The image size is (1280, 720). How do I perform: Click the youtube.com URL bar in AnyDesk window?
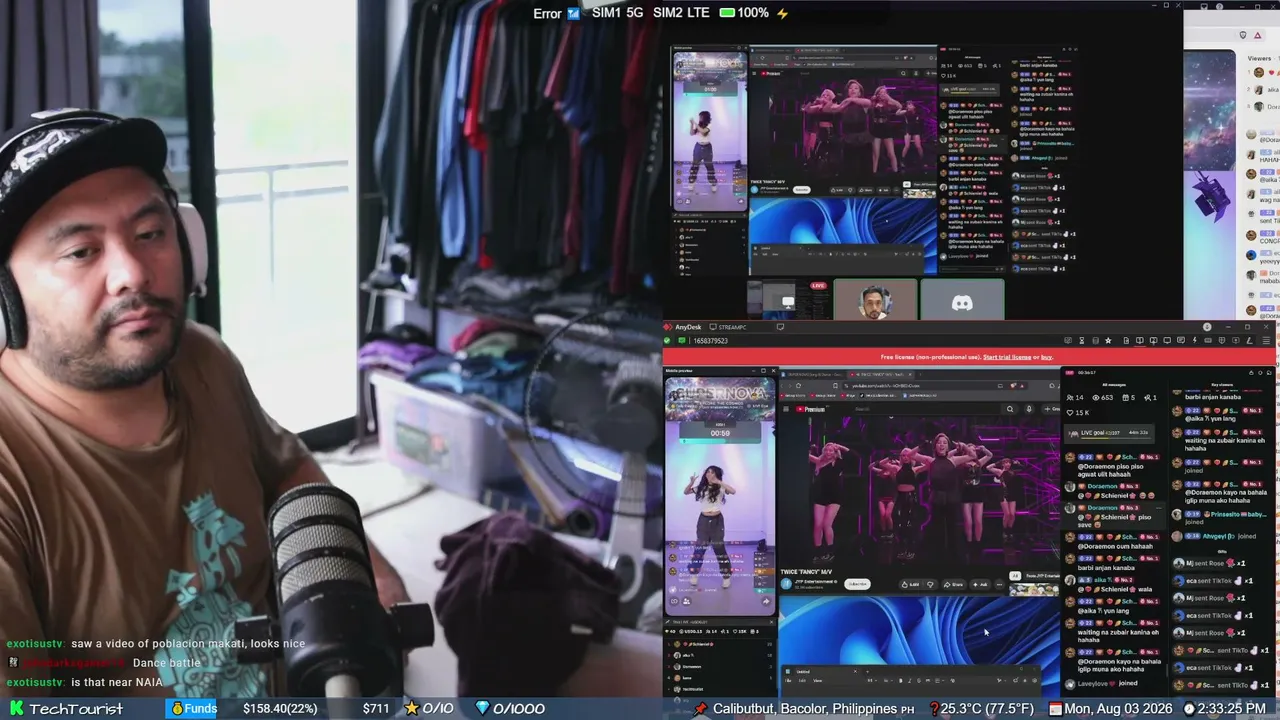click(x=920, y=386)
